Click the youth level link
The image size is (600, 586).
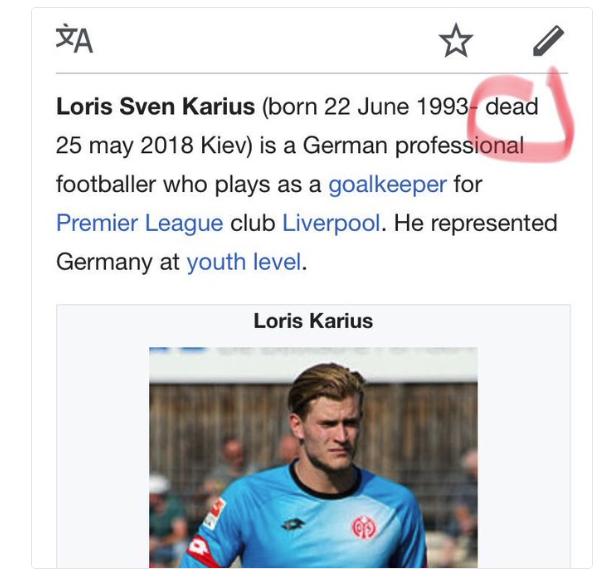tap(243, 263)
